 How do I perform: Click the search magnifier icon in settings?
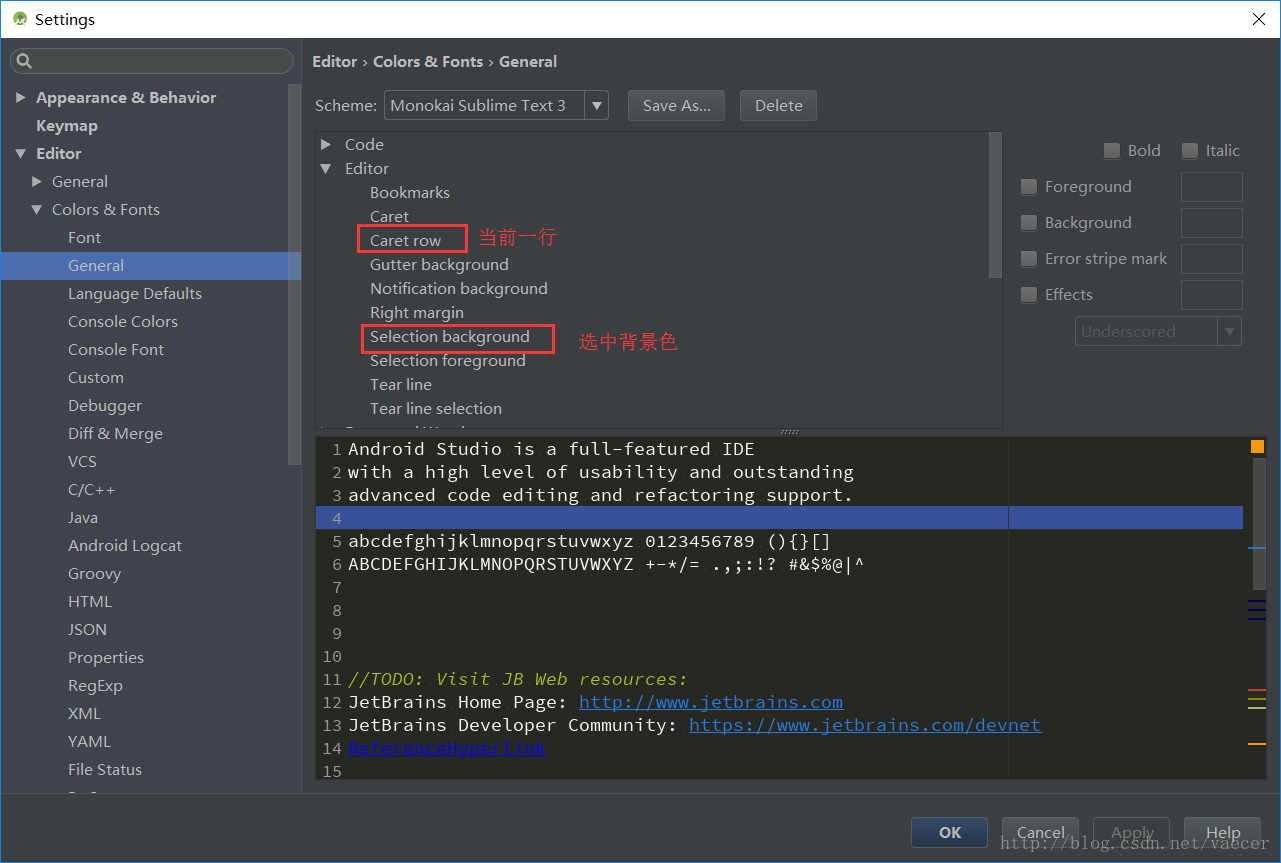(x=22, y=62)
